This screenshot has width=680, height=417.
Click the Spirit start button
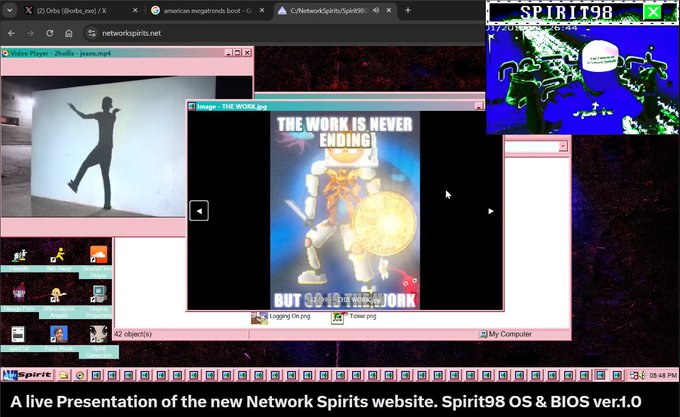pos(28,375)
